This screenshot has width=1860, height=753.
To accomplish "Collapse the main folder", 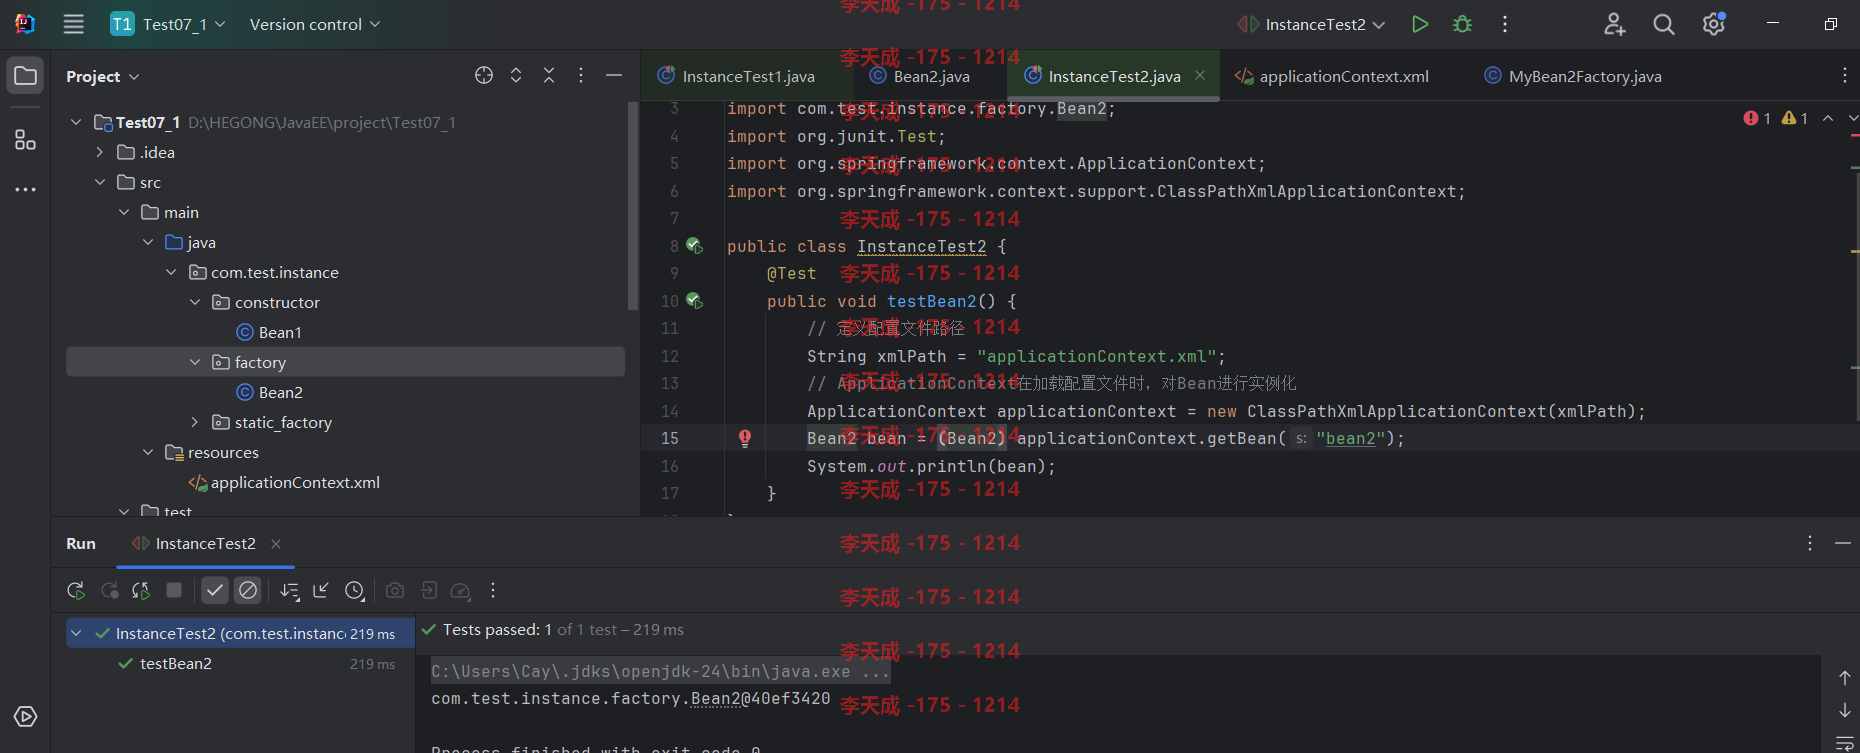I will point(124,212).
